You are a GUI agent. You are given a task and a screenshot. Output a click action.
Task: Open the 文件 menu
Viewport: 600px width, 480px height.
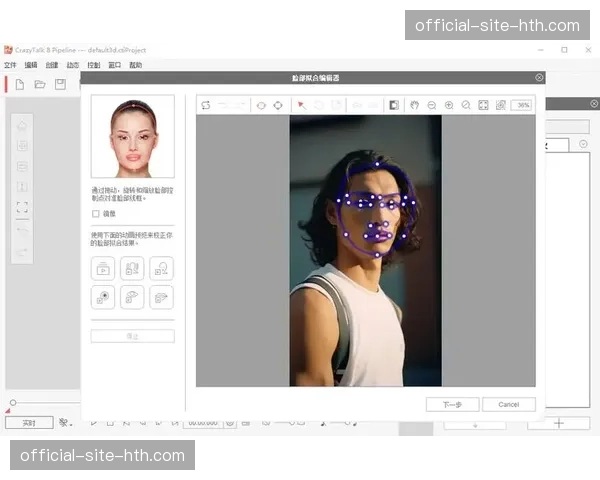10,65
